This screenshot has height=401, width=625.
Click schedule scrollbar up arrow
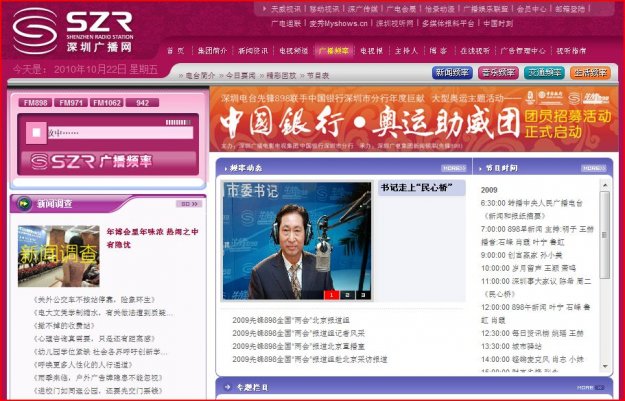click(x=605, y=185)
